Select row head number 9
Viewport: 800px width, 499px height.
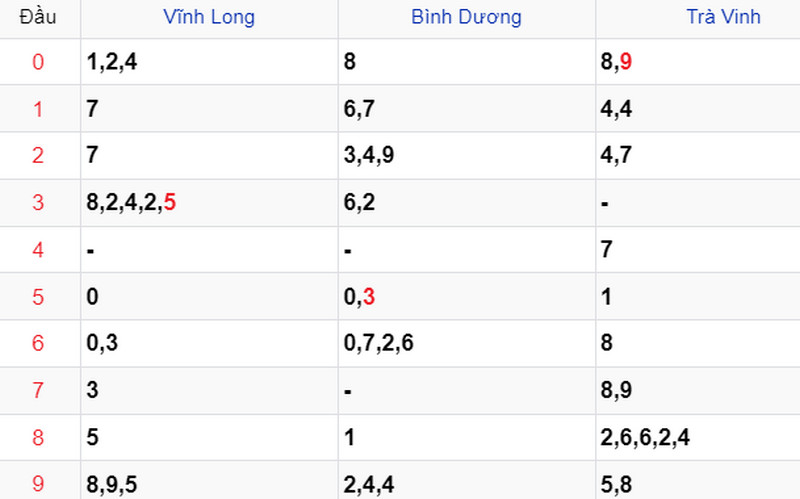[38, 483]
